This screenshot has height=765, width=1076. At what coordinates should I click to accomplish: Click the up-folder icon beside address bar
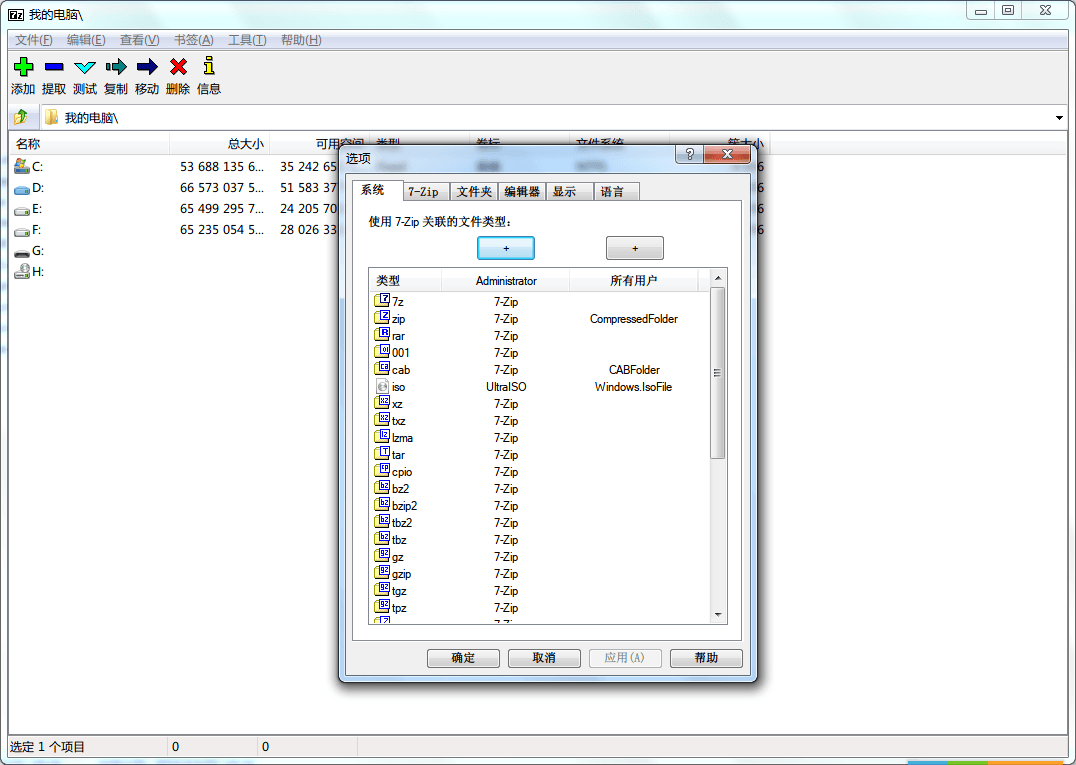21,118
